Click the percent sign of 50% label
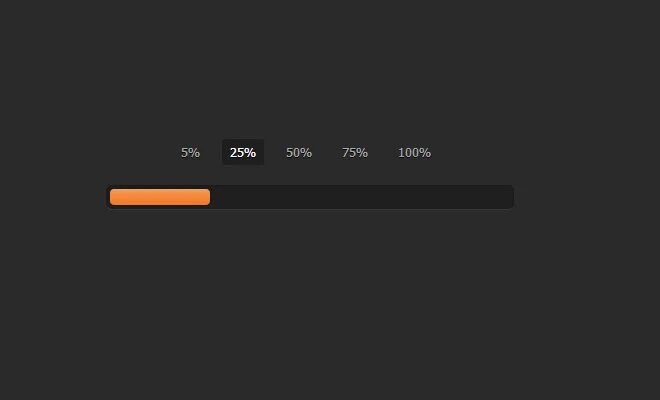Viewport: 660px width, 400px height. pos(306,152)
